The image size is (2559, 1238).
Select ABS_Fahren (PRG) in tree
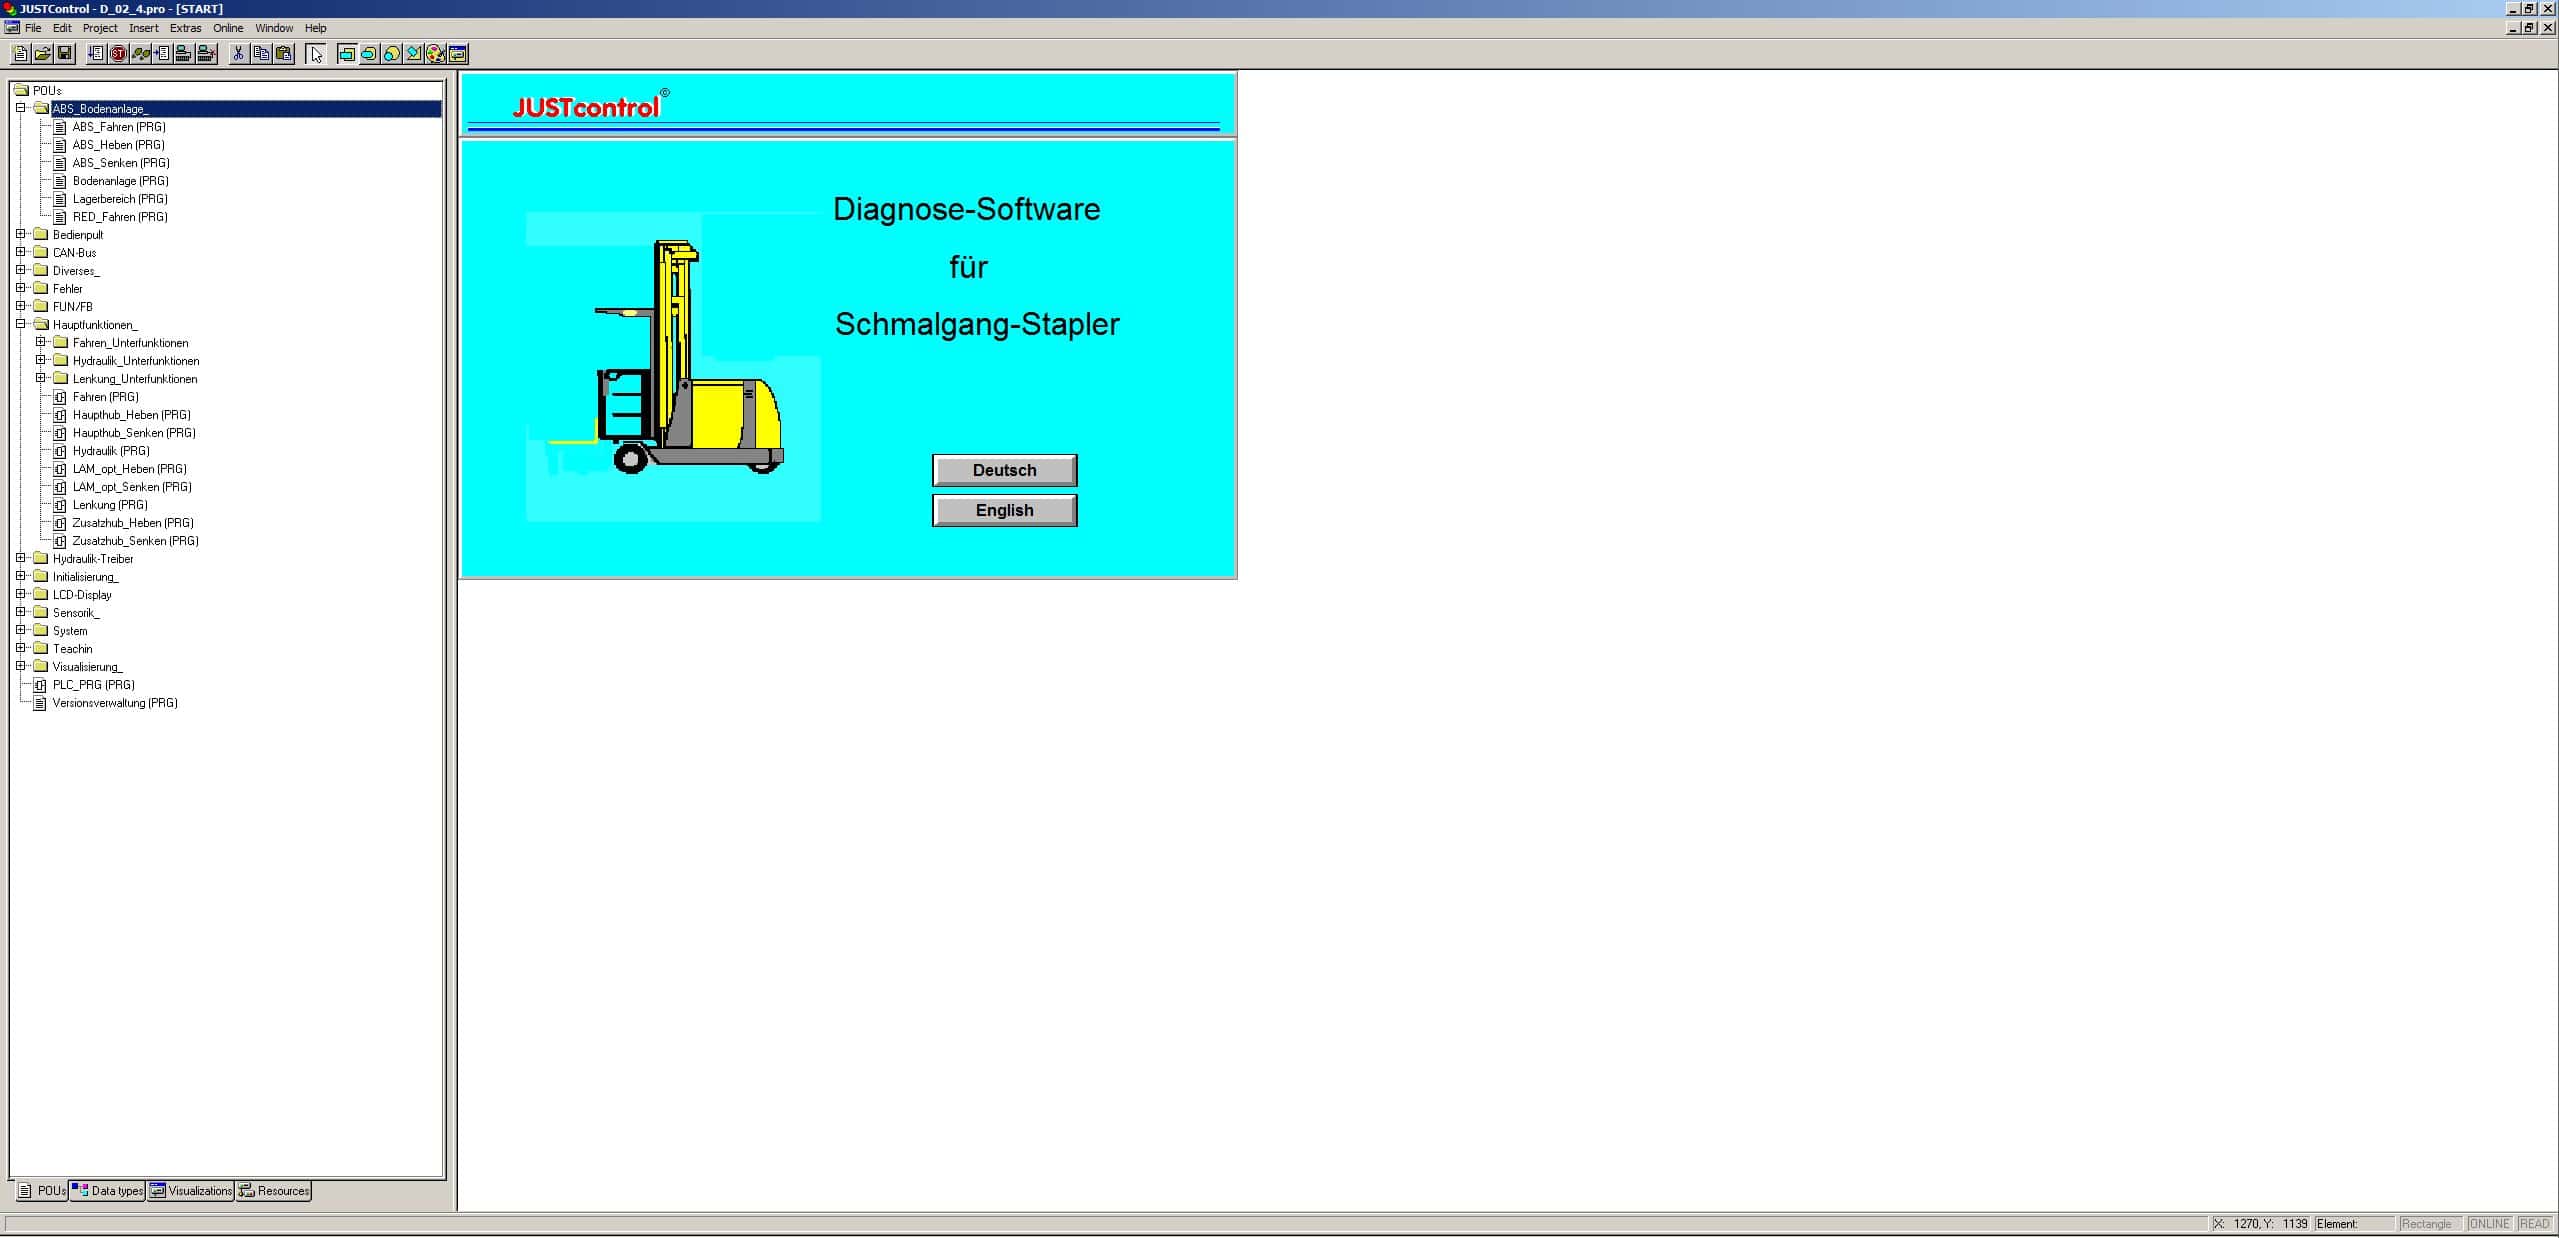pos(119,127)
